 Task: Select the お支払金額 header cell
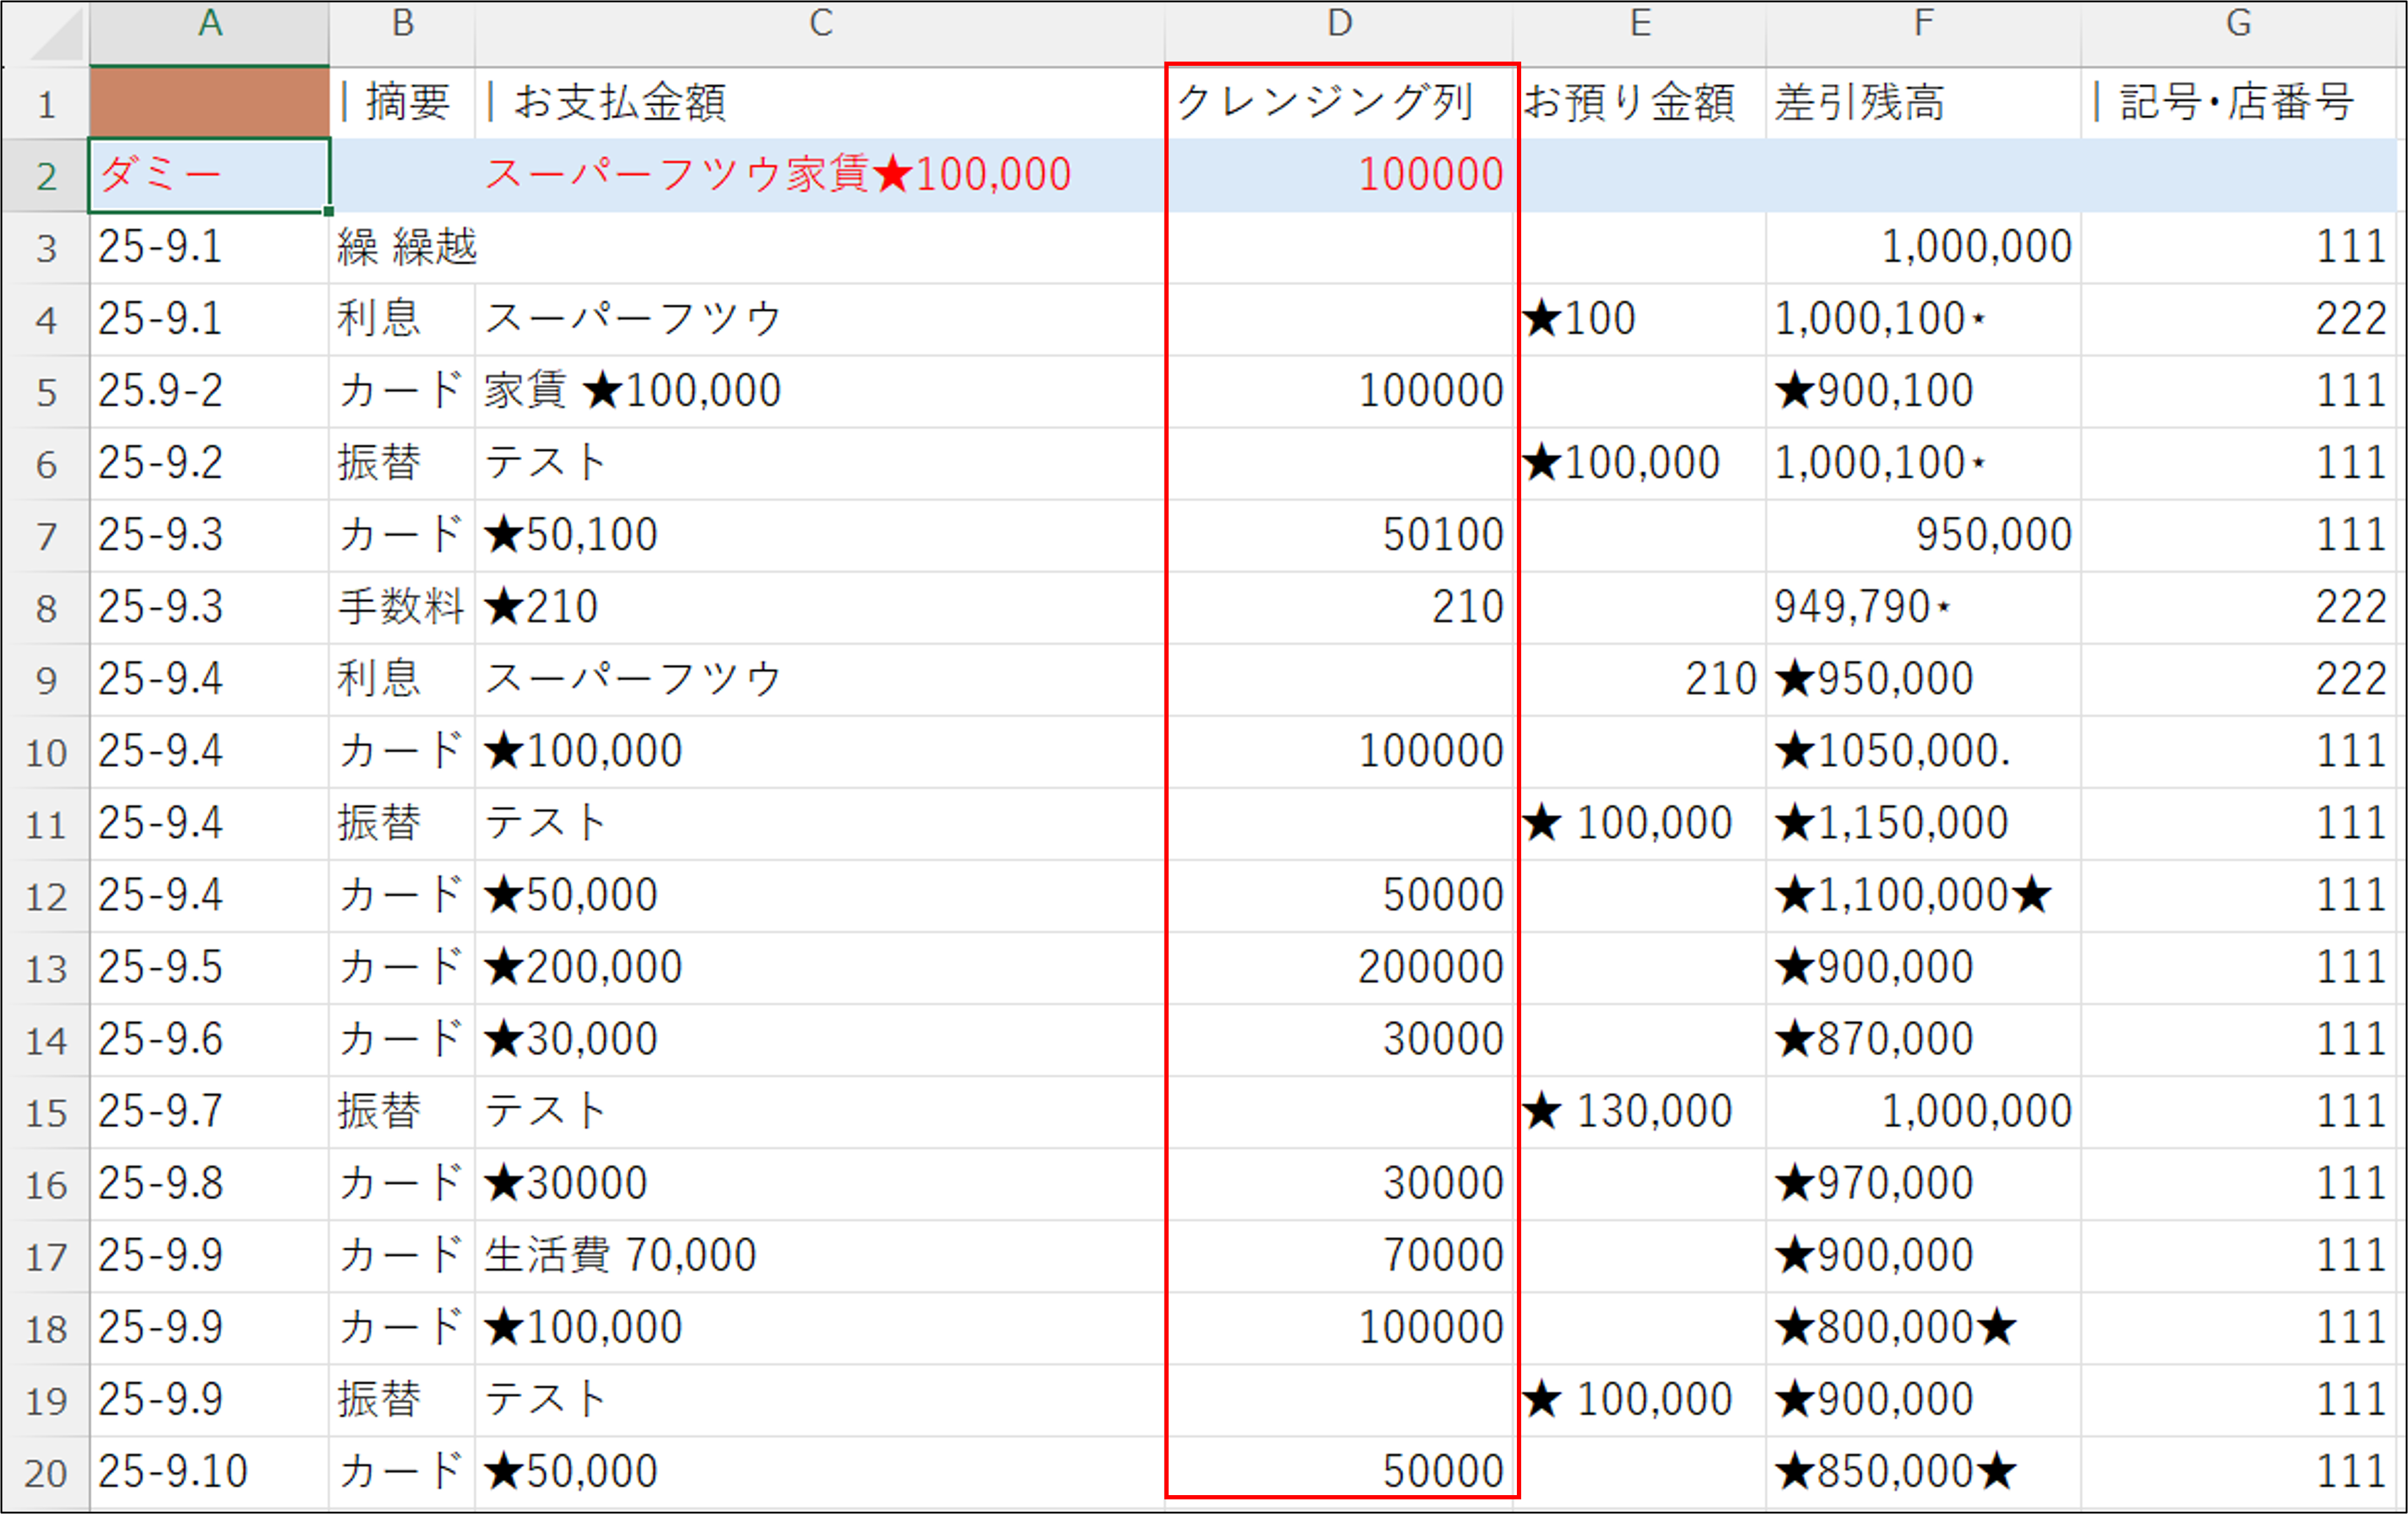819,102
